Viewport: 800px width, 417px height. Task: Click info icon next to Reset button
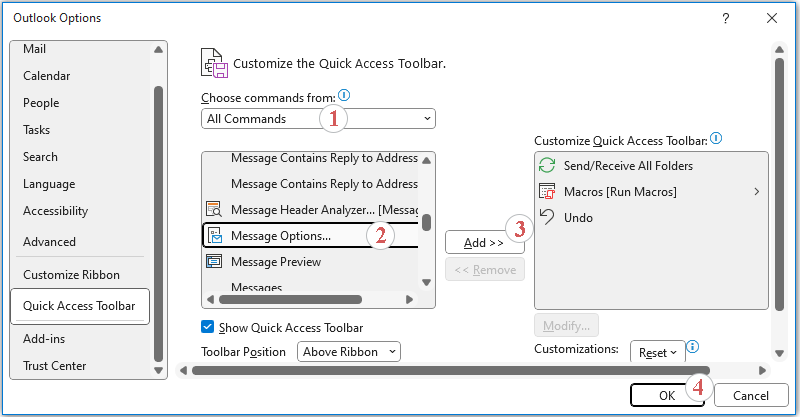click(x=692, y=347)
